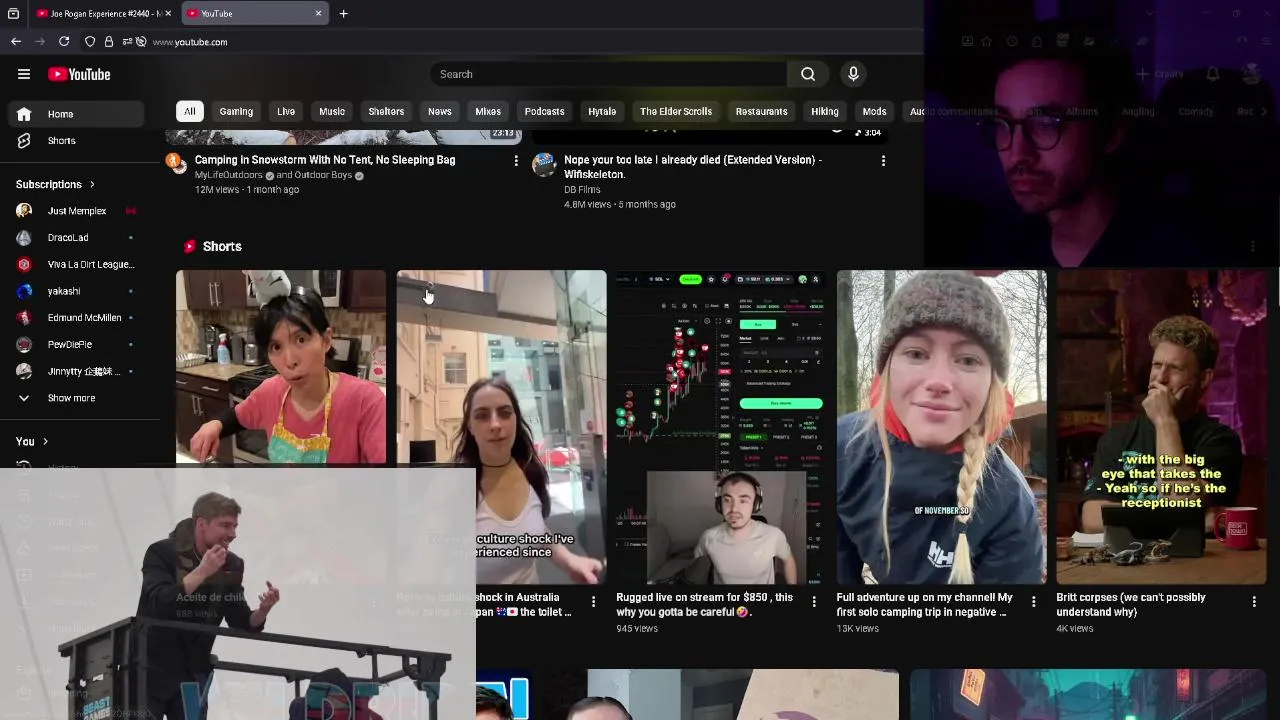The image size is (1280, 720).
Task: Open DB Films channel avatar
Action: tap(544, 165)
